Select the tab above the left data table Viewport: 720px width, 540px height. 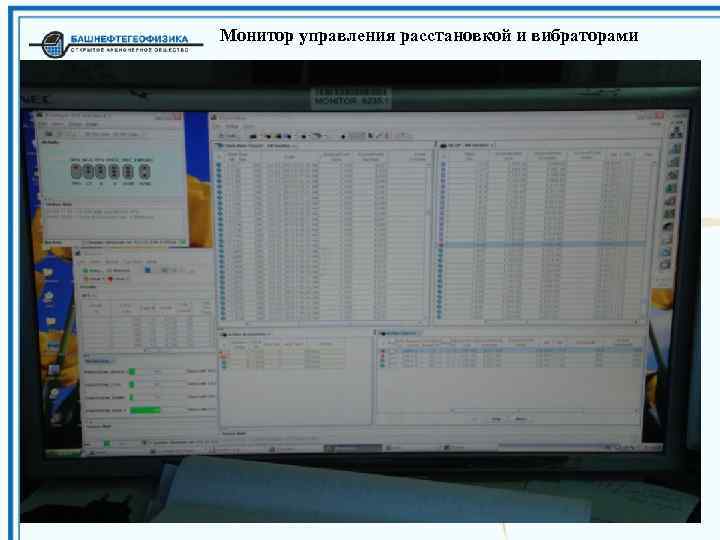click(x=256, y=146)
